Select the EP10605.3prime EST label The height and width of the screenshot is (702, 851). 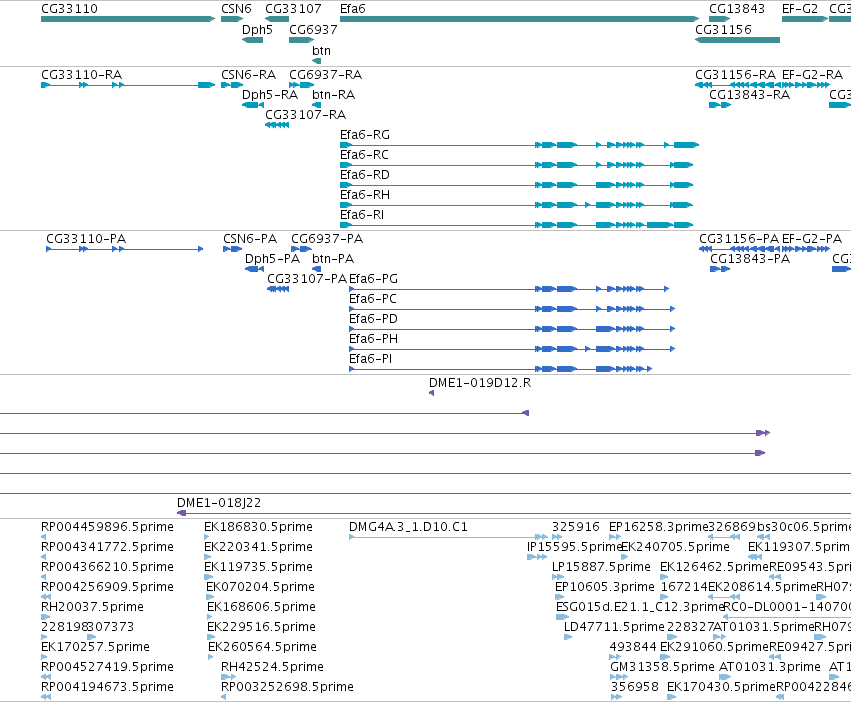[x=605, y=586]
